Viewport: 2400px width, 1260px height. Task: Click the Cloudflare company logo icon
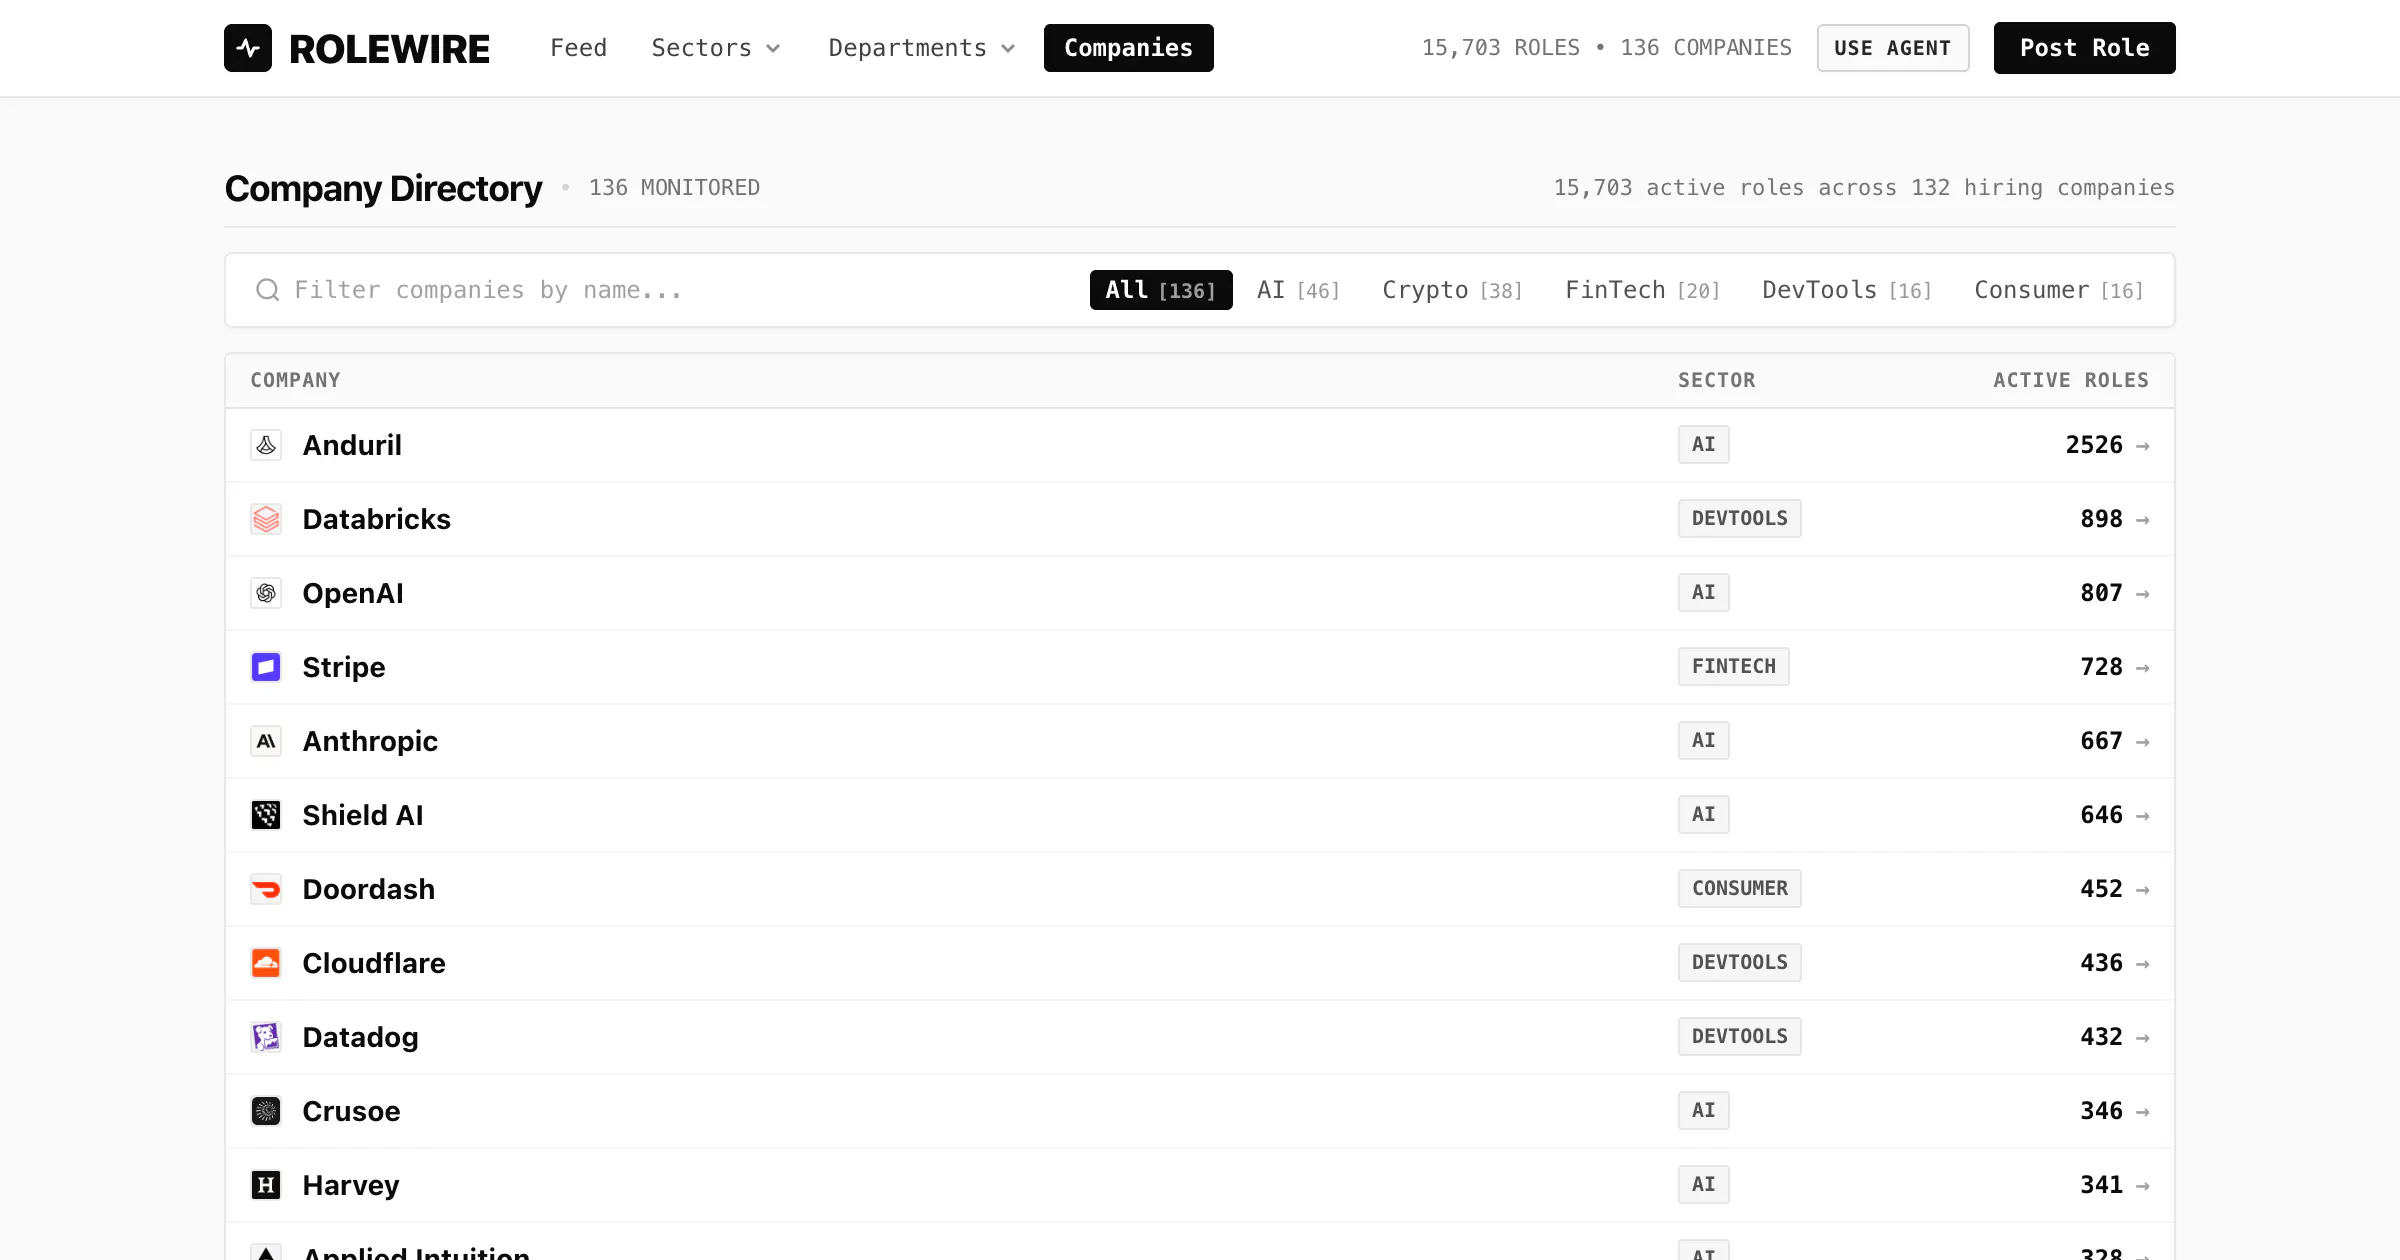click(x=266, y=963)
